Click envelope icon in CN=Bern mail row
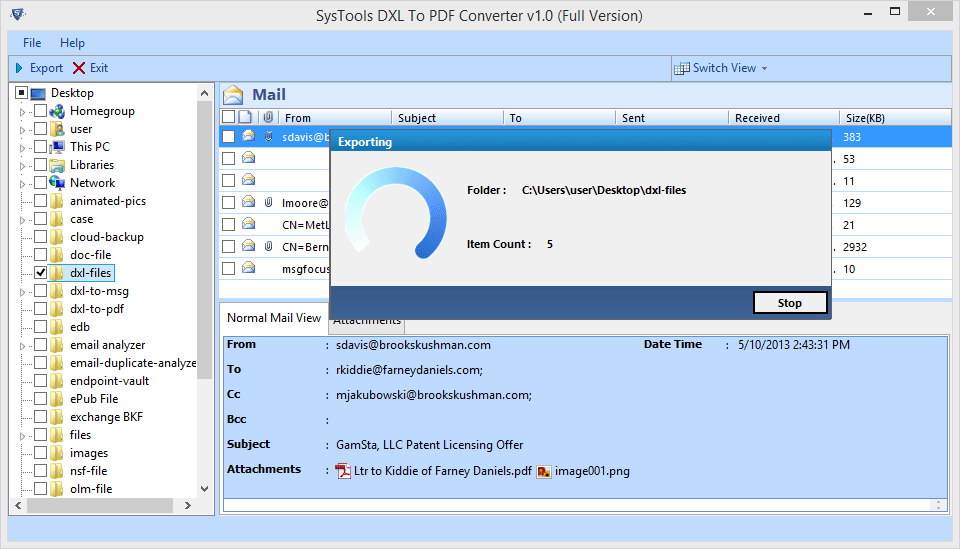The image size is (960, 549). click(248, 245)
